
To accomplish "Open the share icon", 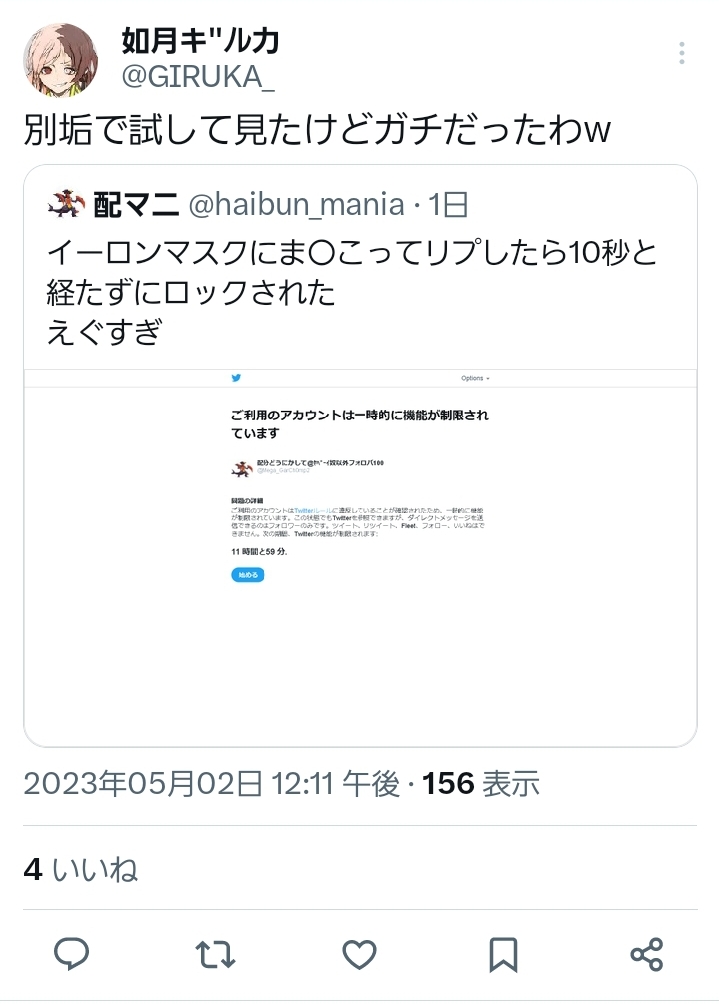I will click(x=647, y=954).
